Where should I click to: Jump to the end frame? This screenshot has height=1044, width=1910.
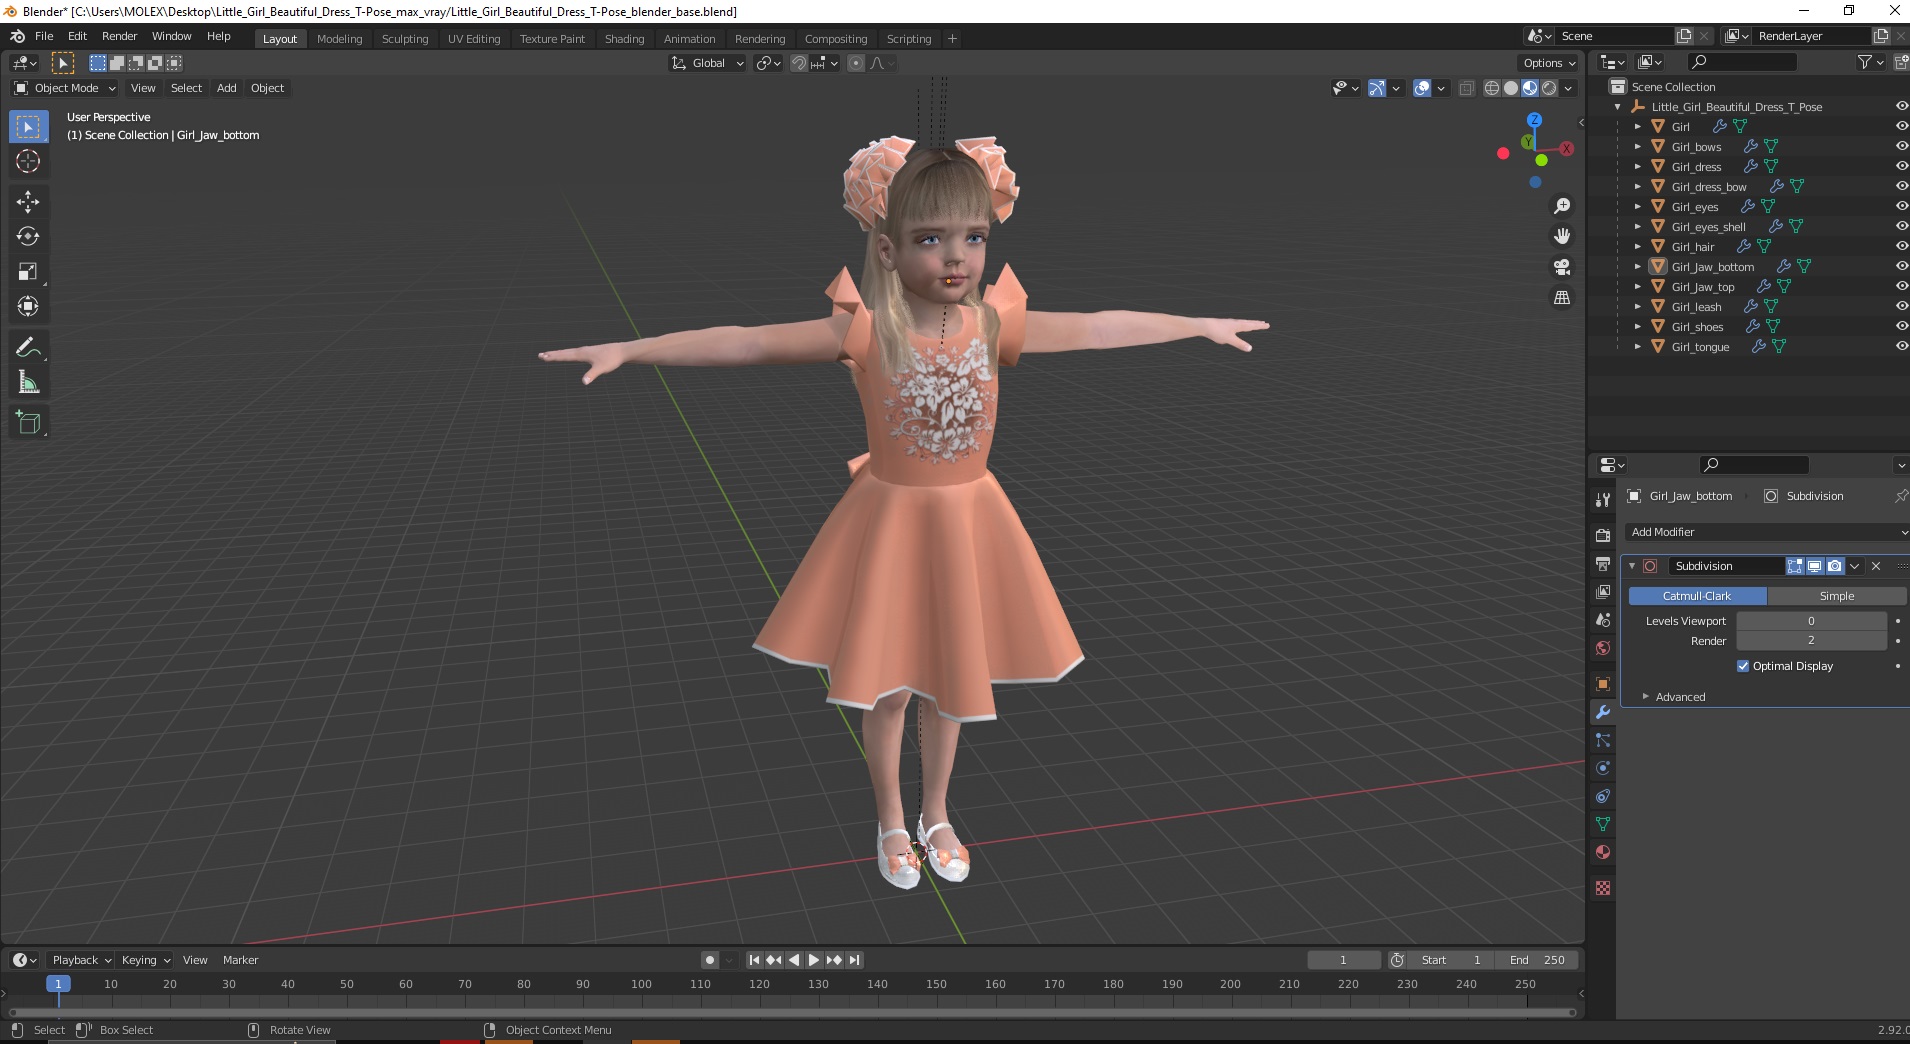854,960
